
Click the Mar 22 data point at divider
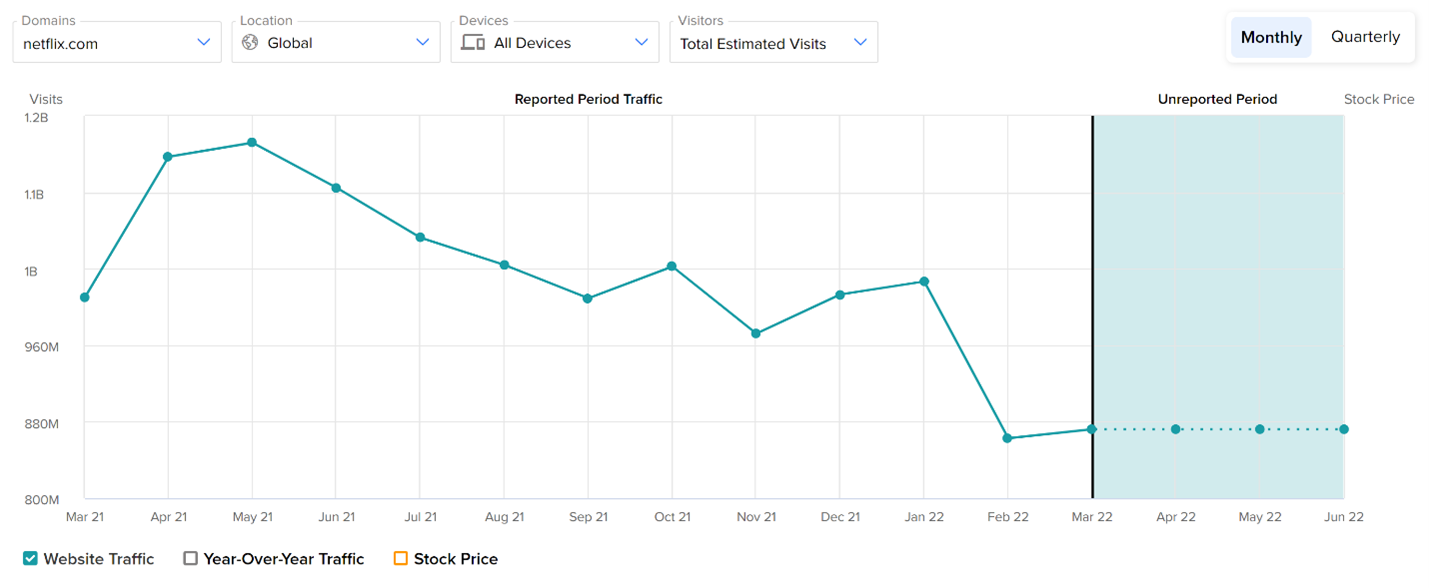[1092, 429]
